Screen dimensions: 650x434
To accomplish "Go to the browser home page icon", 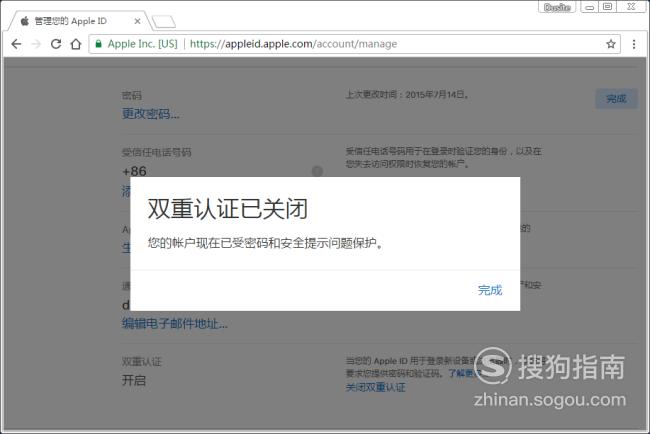I will pos(76,44).
